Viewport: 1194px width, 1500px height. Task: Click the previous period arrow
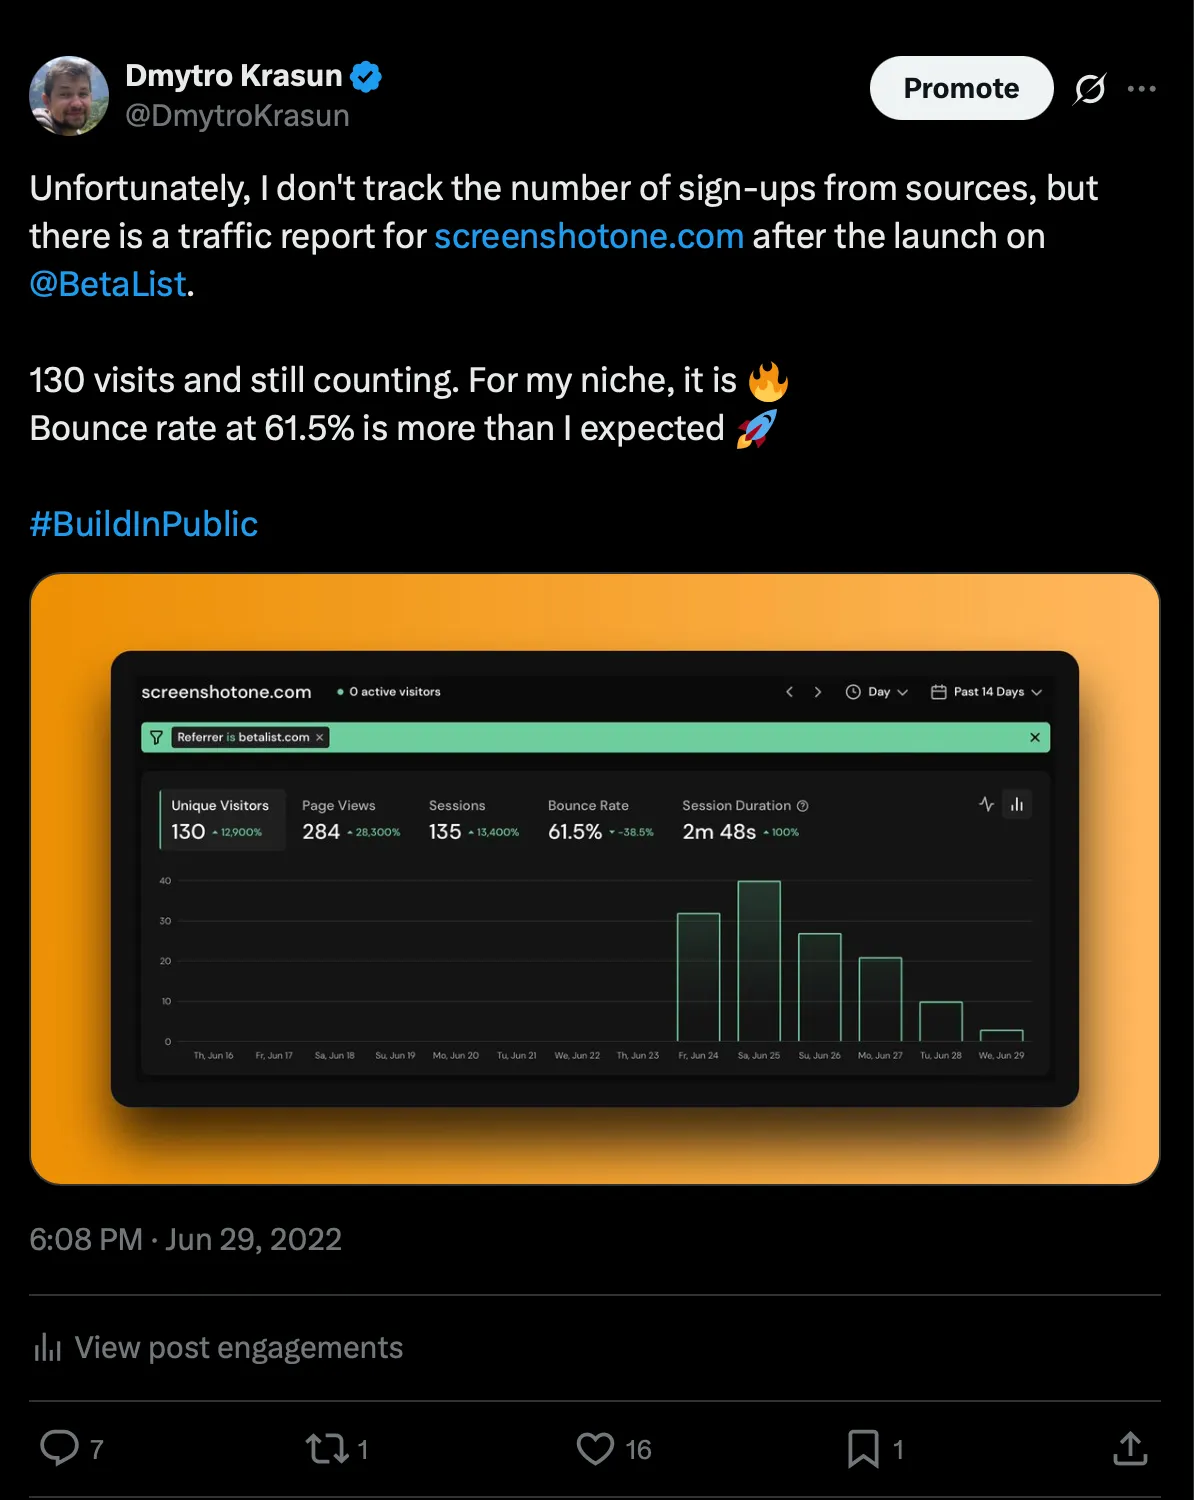[x=789, y=691]
